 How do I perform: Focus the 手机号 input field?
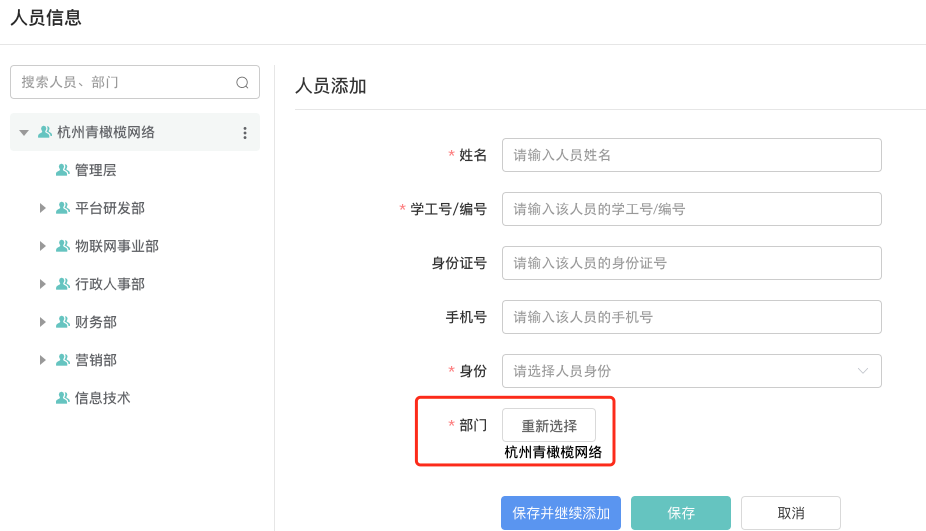point(692,317)
